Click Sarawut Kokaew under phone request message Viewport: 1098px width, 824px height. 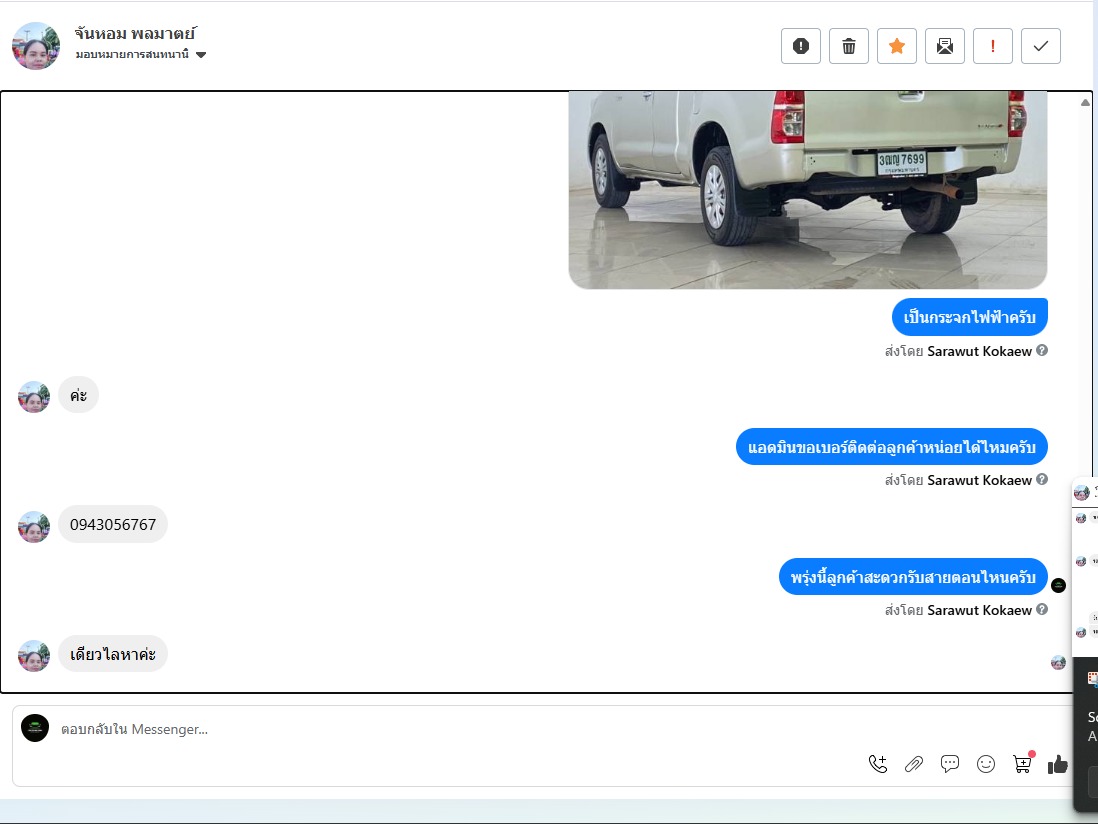pos(979,480)
